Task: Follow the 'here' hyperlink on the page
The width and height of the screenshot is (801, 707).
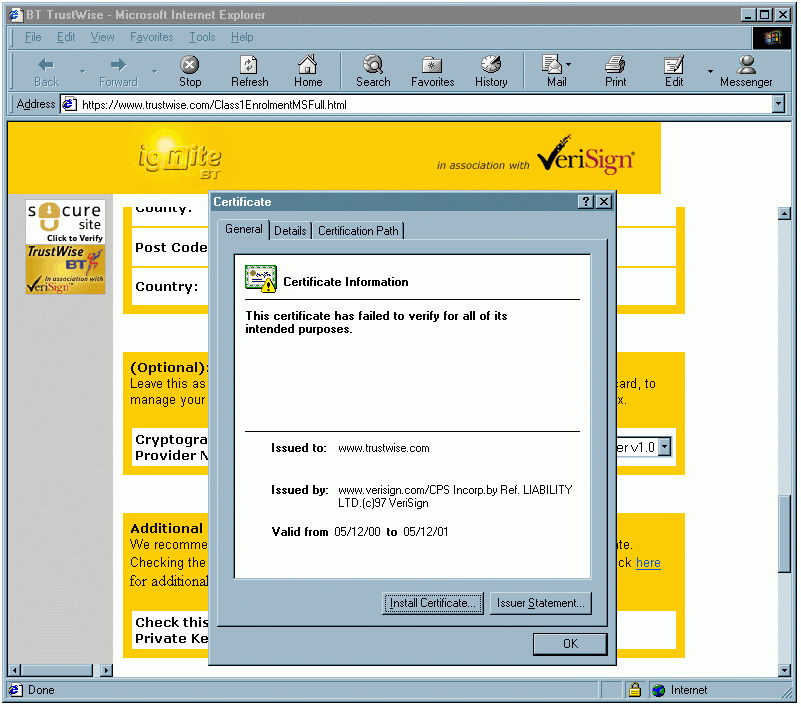Action: [648, 562]
